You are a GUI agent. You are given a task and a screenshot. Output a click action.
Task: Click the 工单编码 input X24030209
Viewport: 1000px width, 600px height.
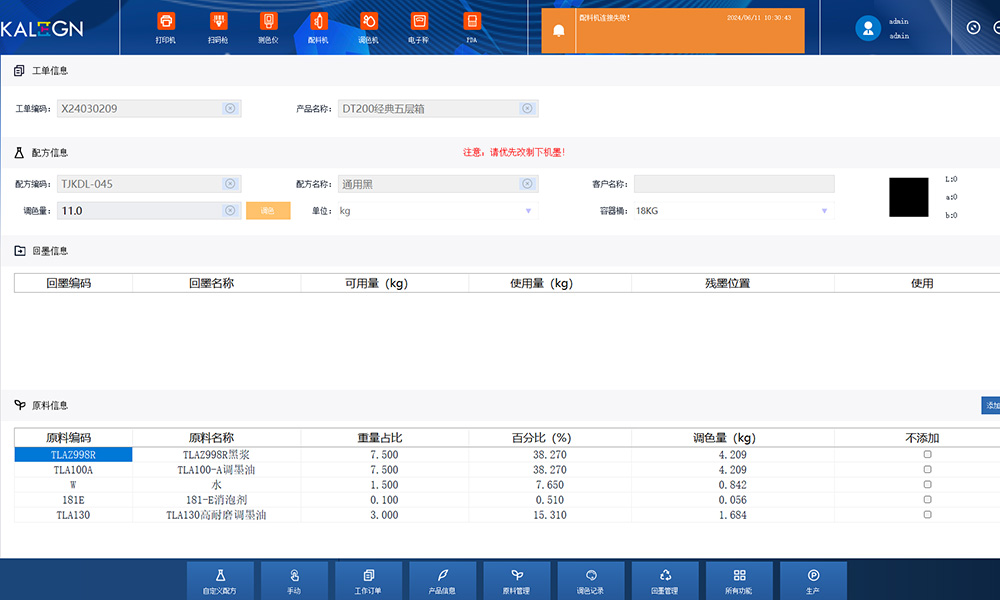tap(149, 108)
